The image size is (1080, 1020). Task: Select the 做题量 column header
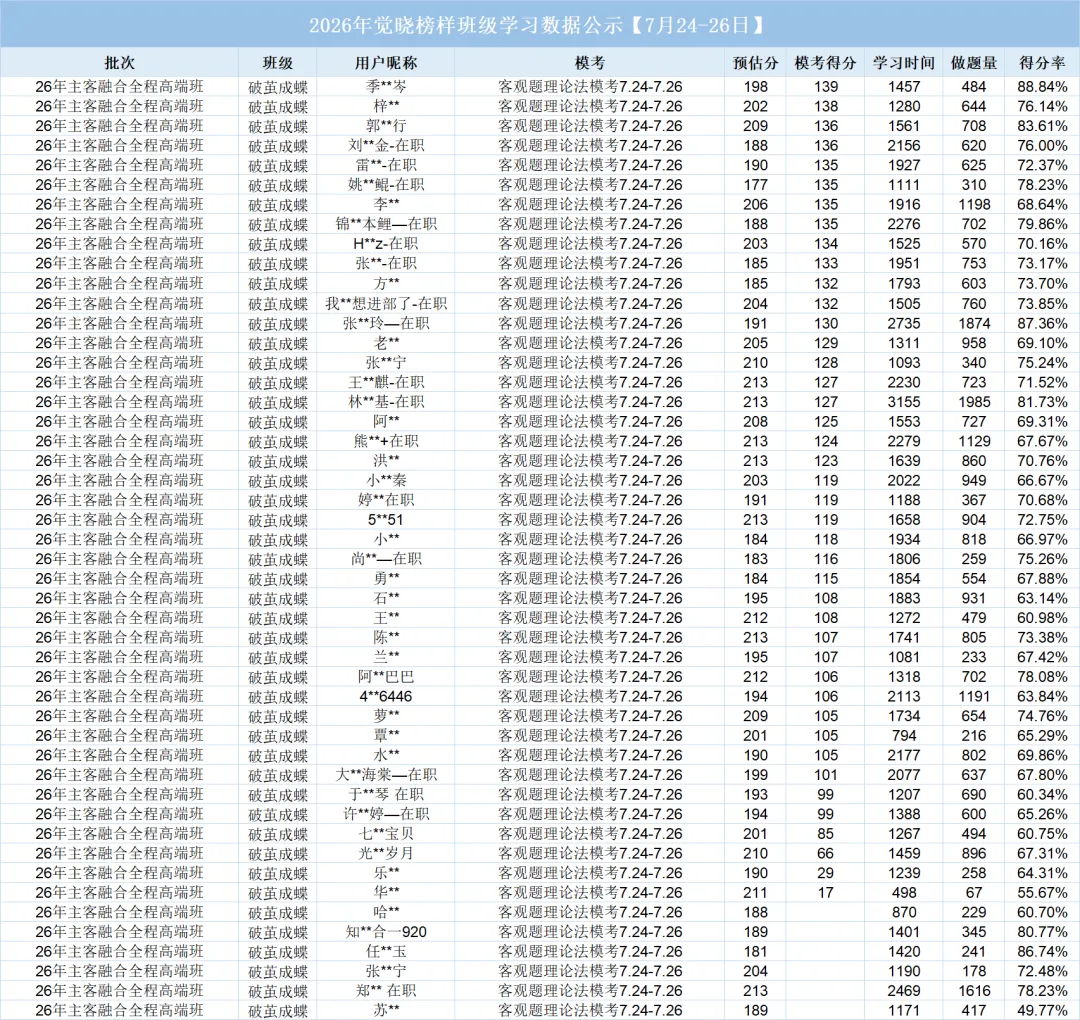974,63
